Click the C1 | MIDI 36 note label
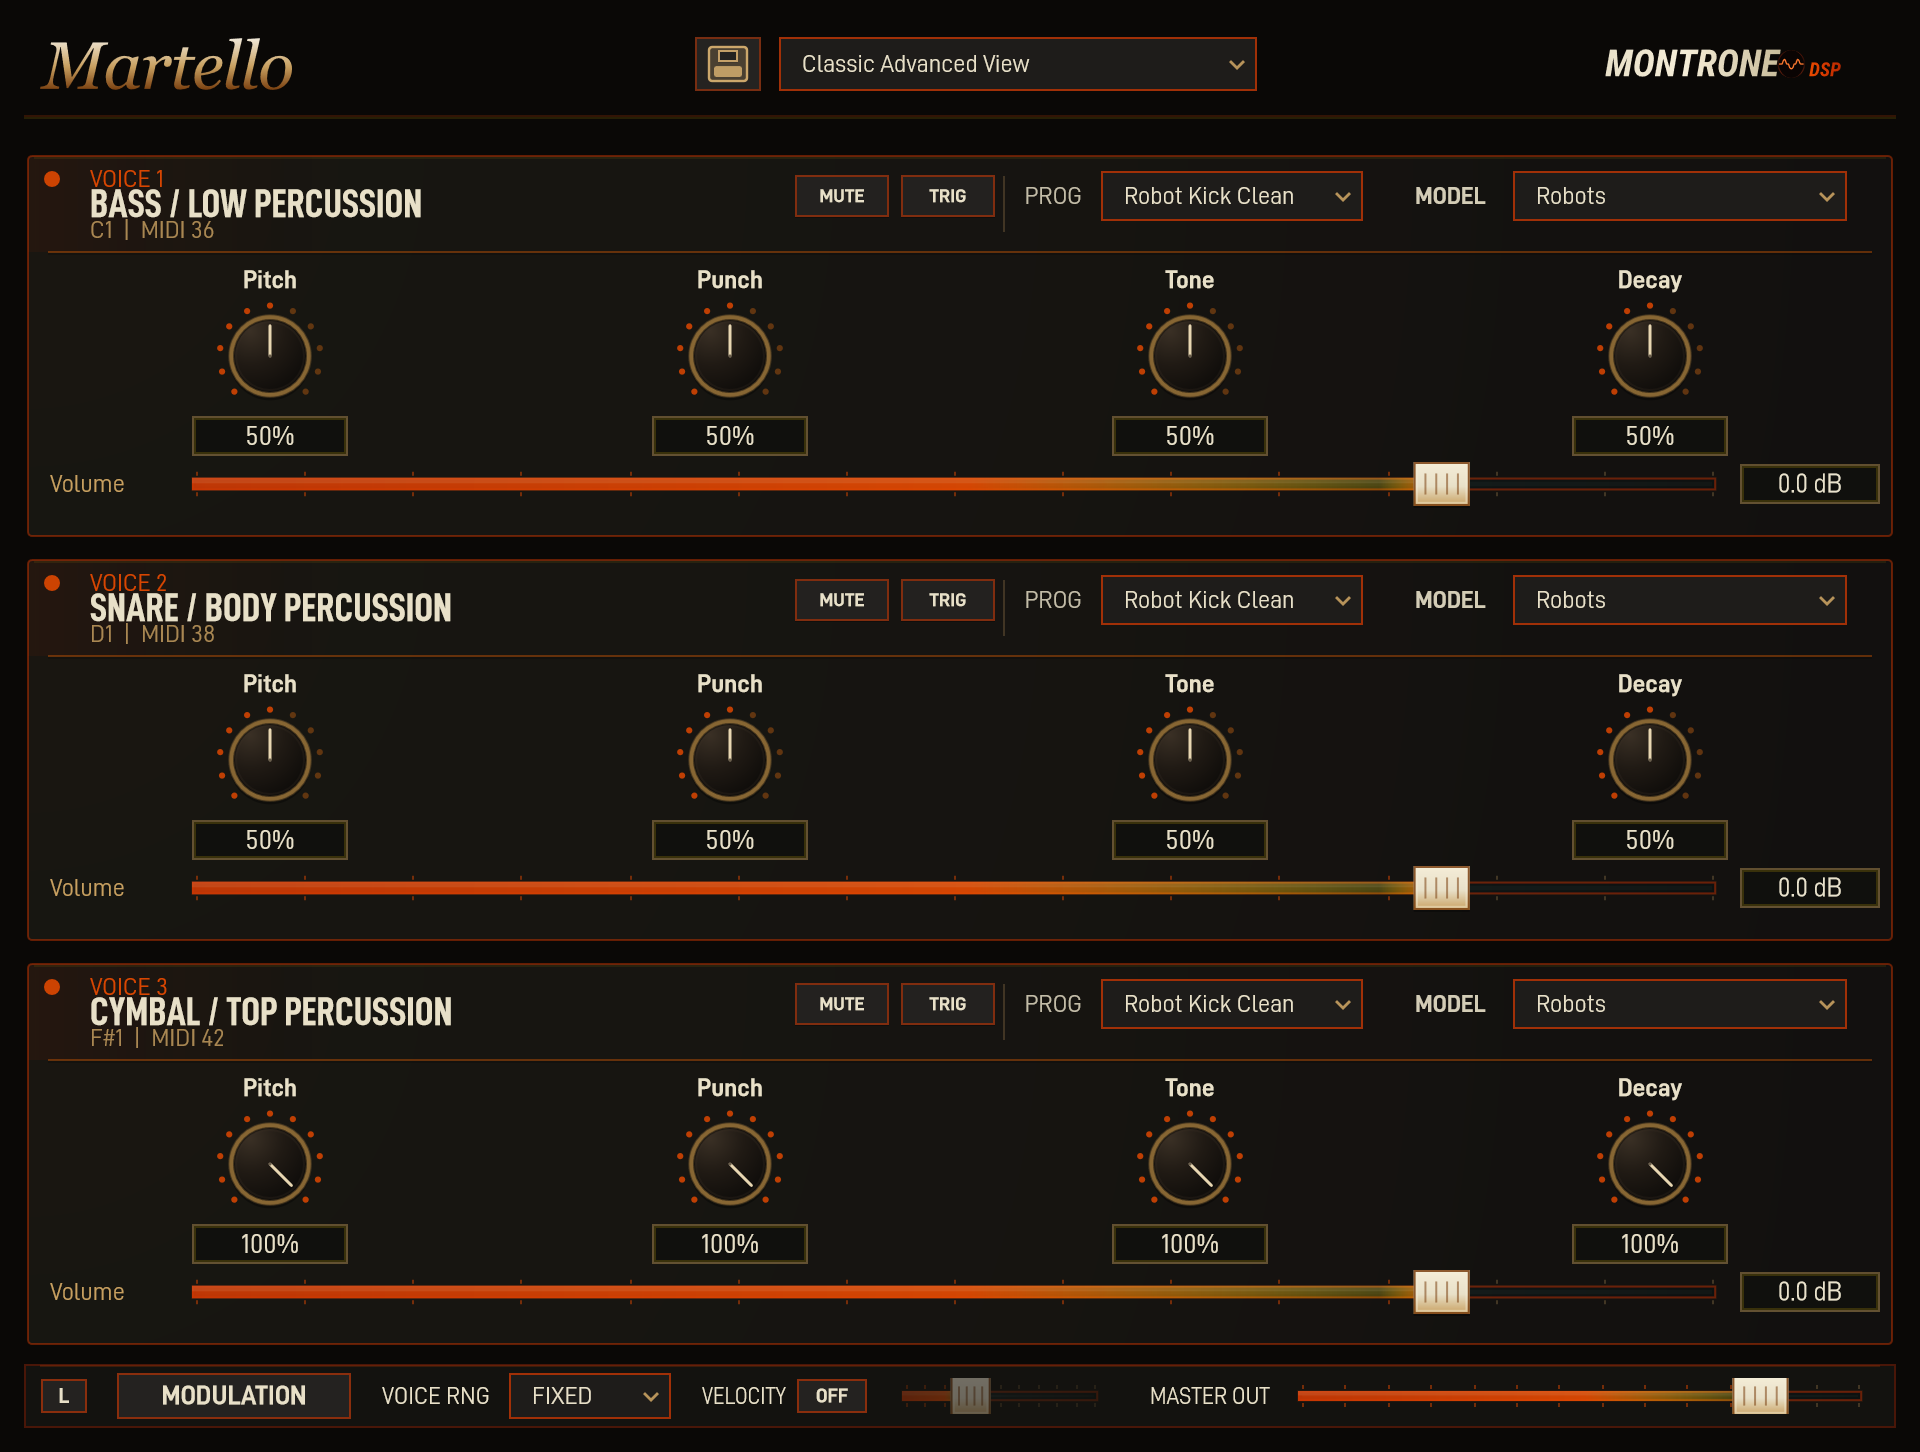1920x1452 pixels. click(152, 230)
